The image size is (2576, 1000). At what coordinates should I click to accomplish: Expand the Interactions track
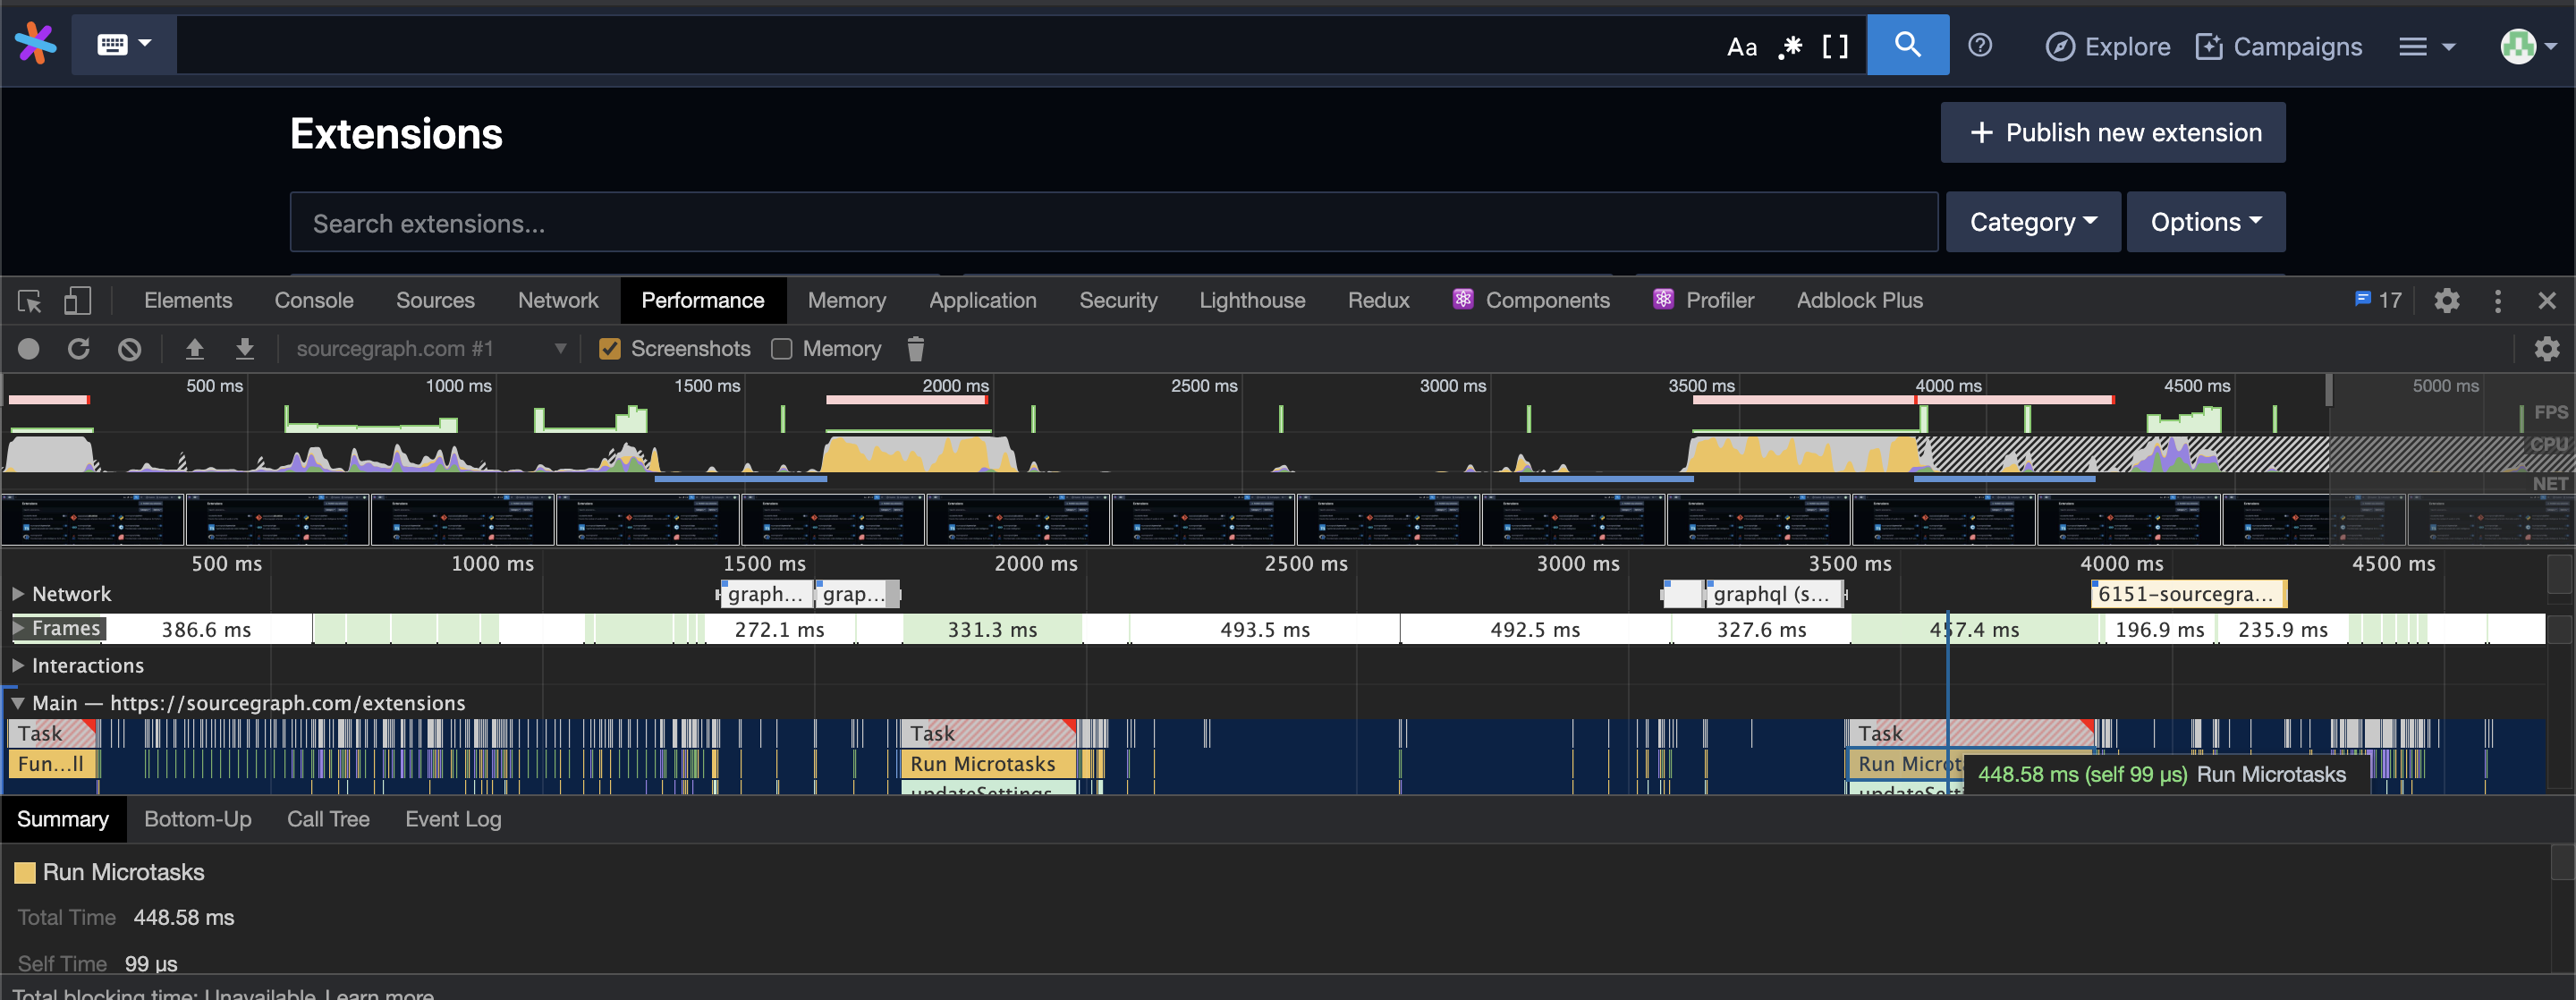[x=17, y=665]
